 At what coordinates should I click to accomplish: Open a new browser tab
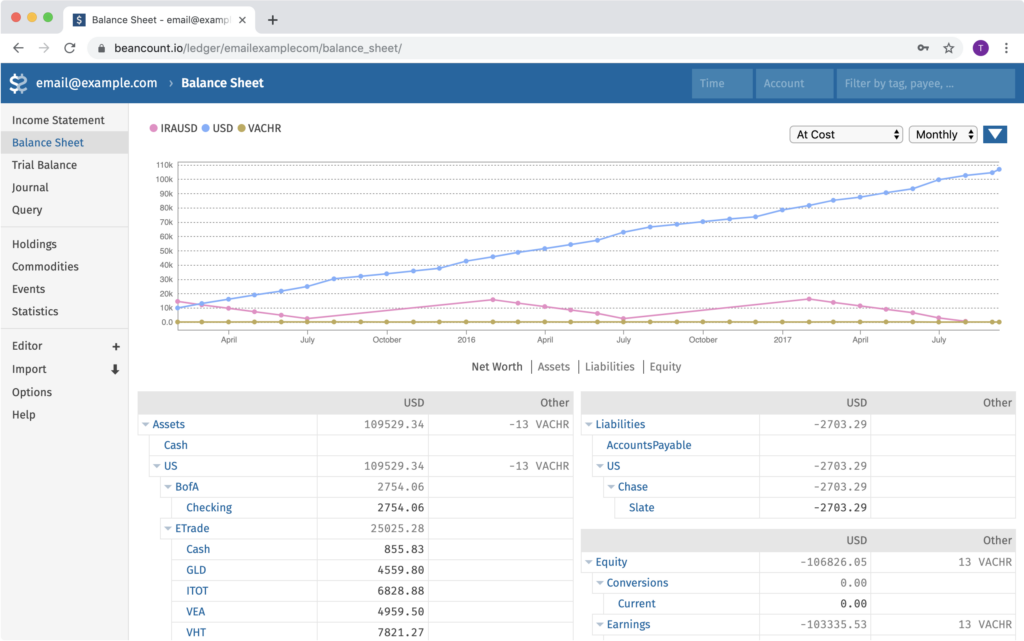273,20
